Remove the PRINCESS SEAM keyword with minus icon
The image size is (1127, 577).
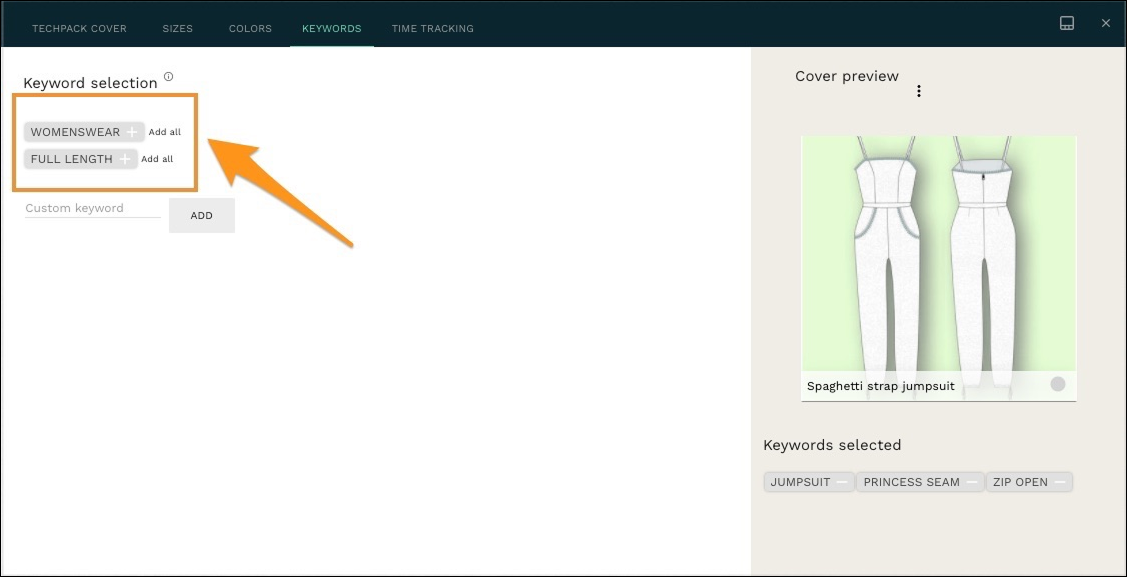pos(971,482)
